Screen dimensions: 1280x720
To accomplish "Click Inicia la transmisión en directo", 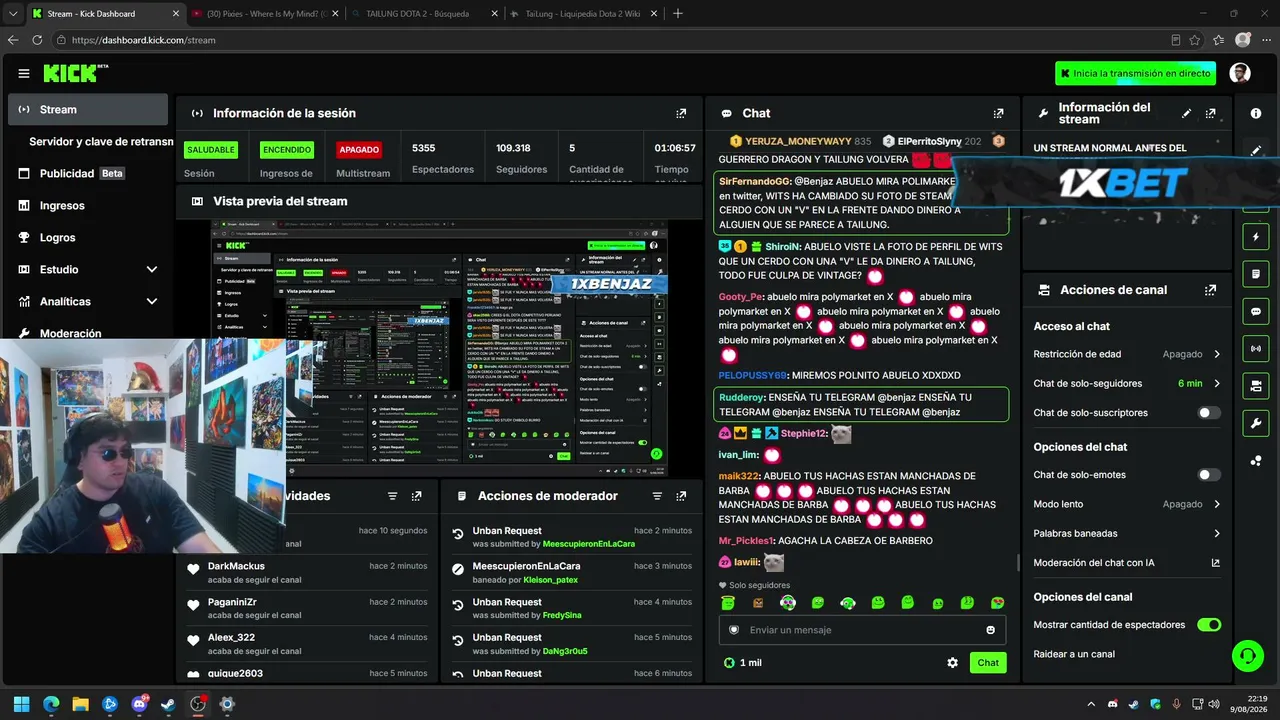I will coord(1136,73).
